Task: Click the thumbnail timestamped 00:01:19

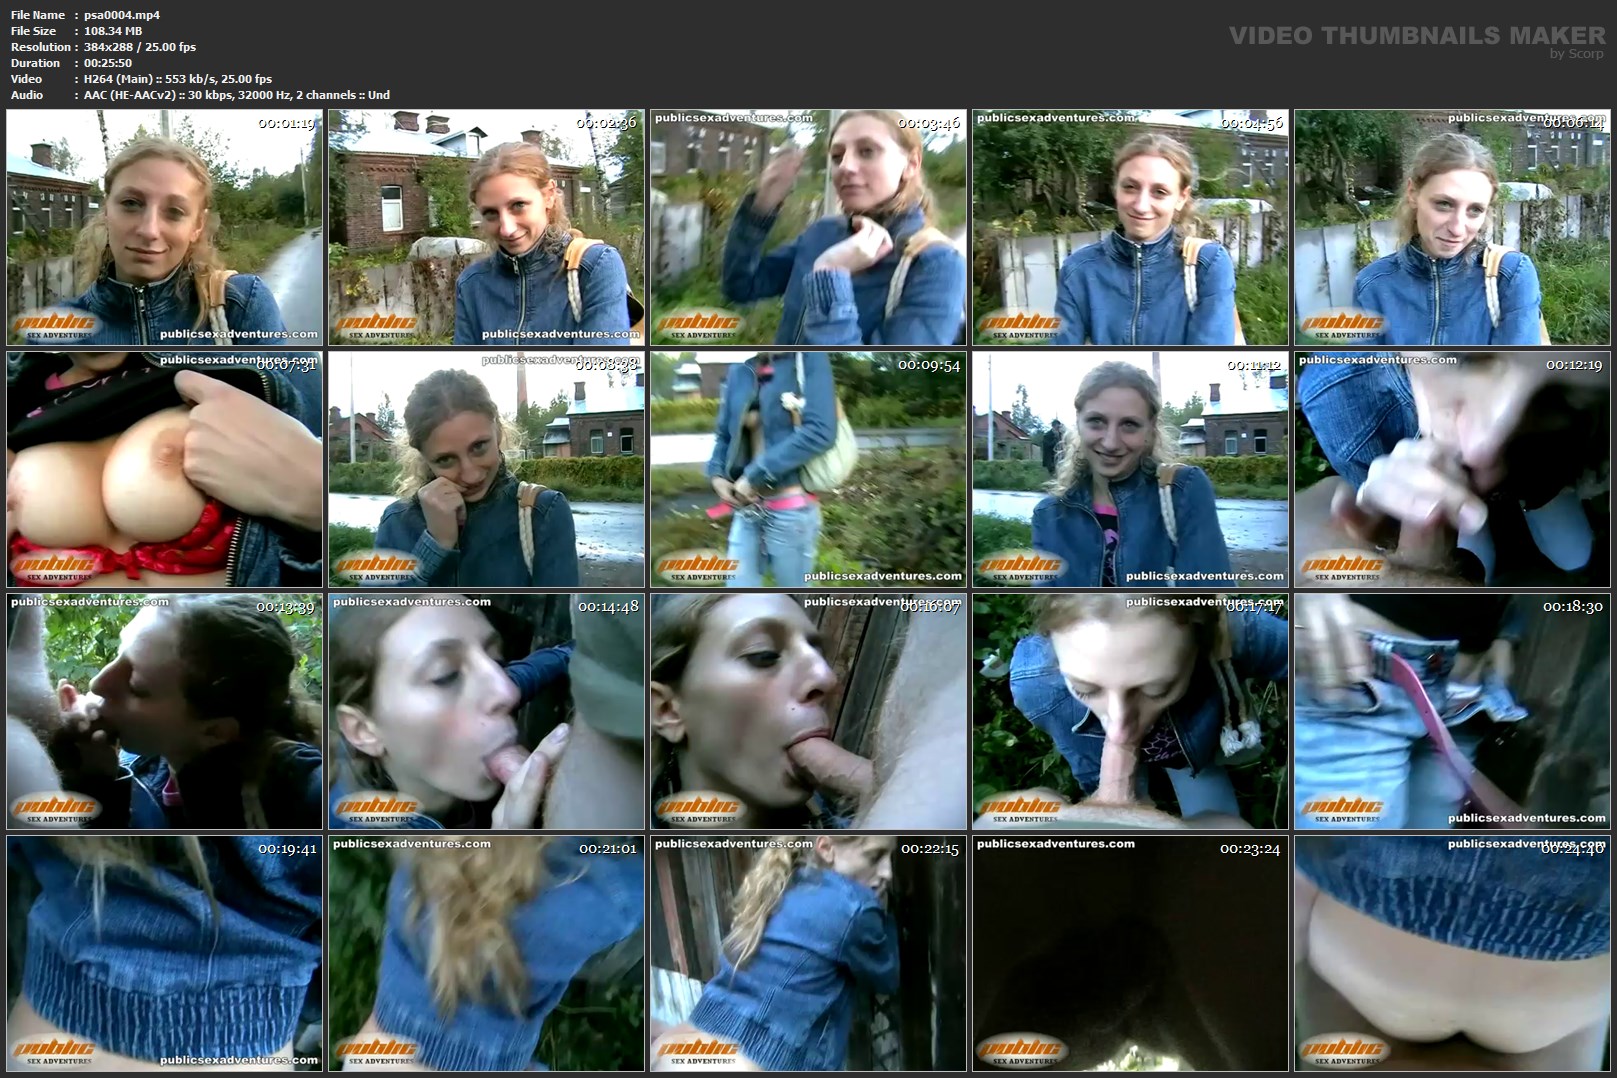Action: [x=164, y=227]
